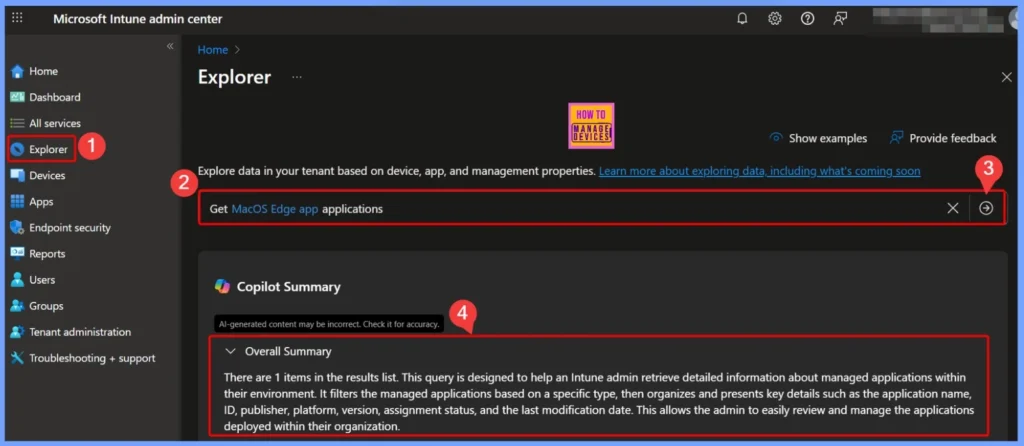
Task: Go to Home in sidebar
Action: click(x=43, y=71)
